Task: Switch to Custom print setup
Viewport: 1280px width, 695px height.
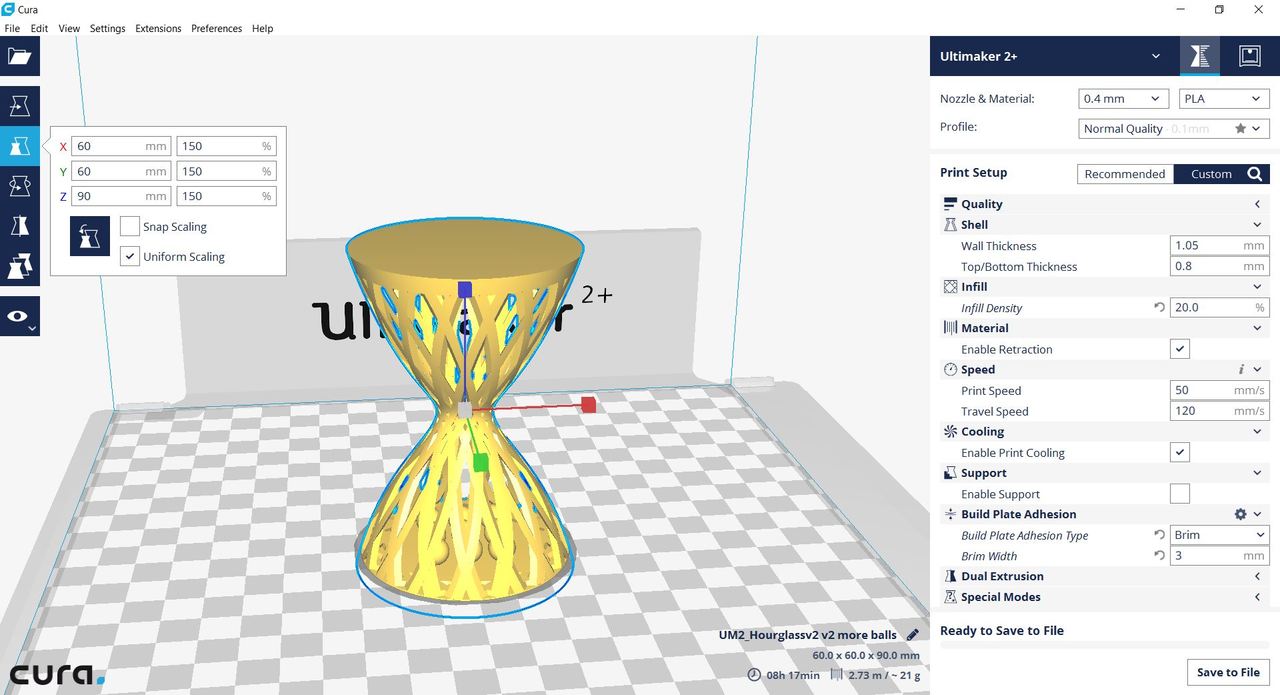Action: point(1211,174)
